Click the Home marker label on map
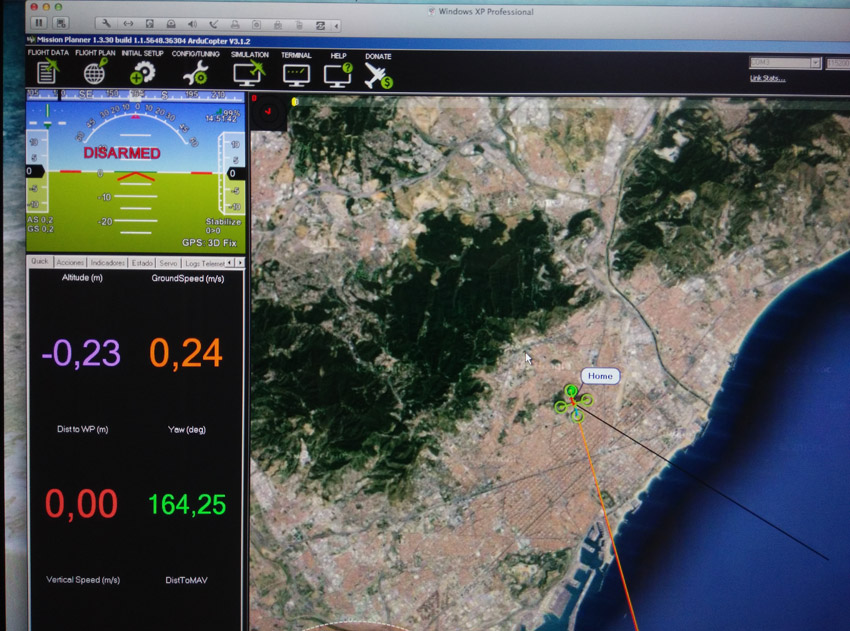This screenshot has width=850, height=631. (x=600, y=376)
